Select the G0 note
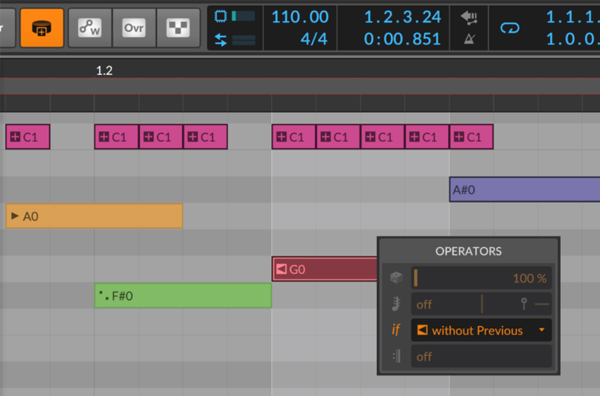This screenshot has width=600, height=396. 324,269
